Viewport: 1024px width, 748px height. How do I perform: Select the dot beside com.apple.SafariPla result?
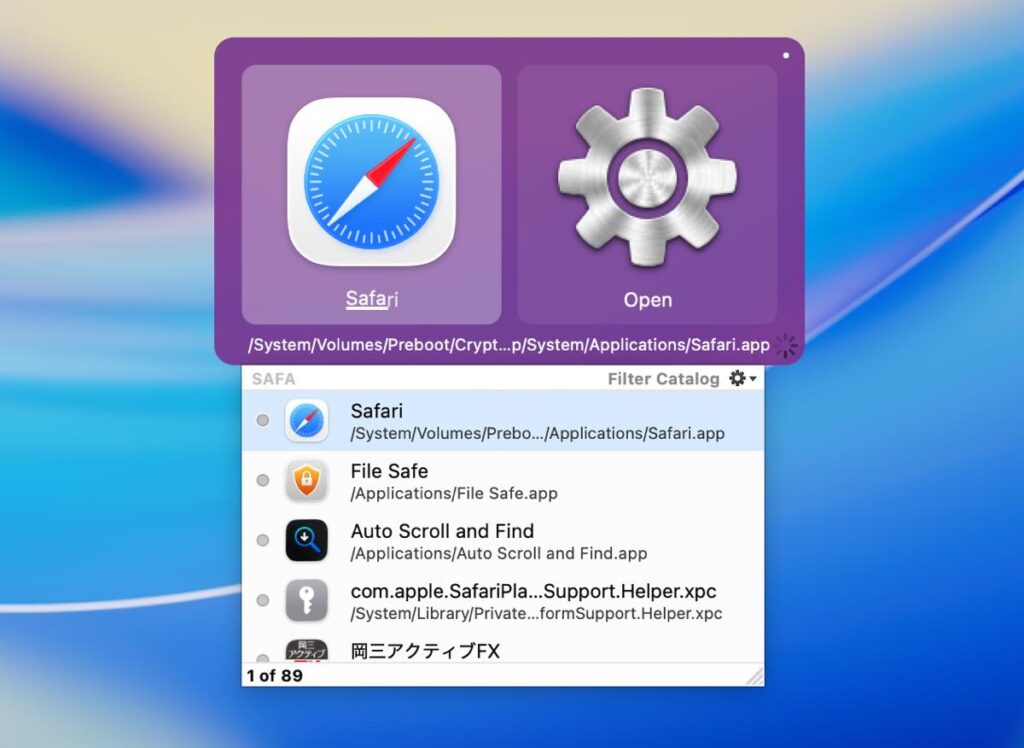point(263,601)
